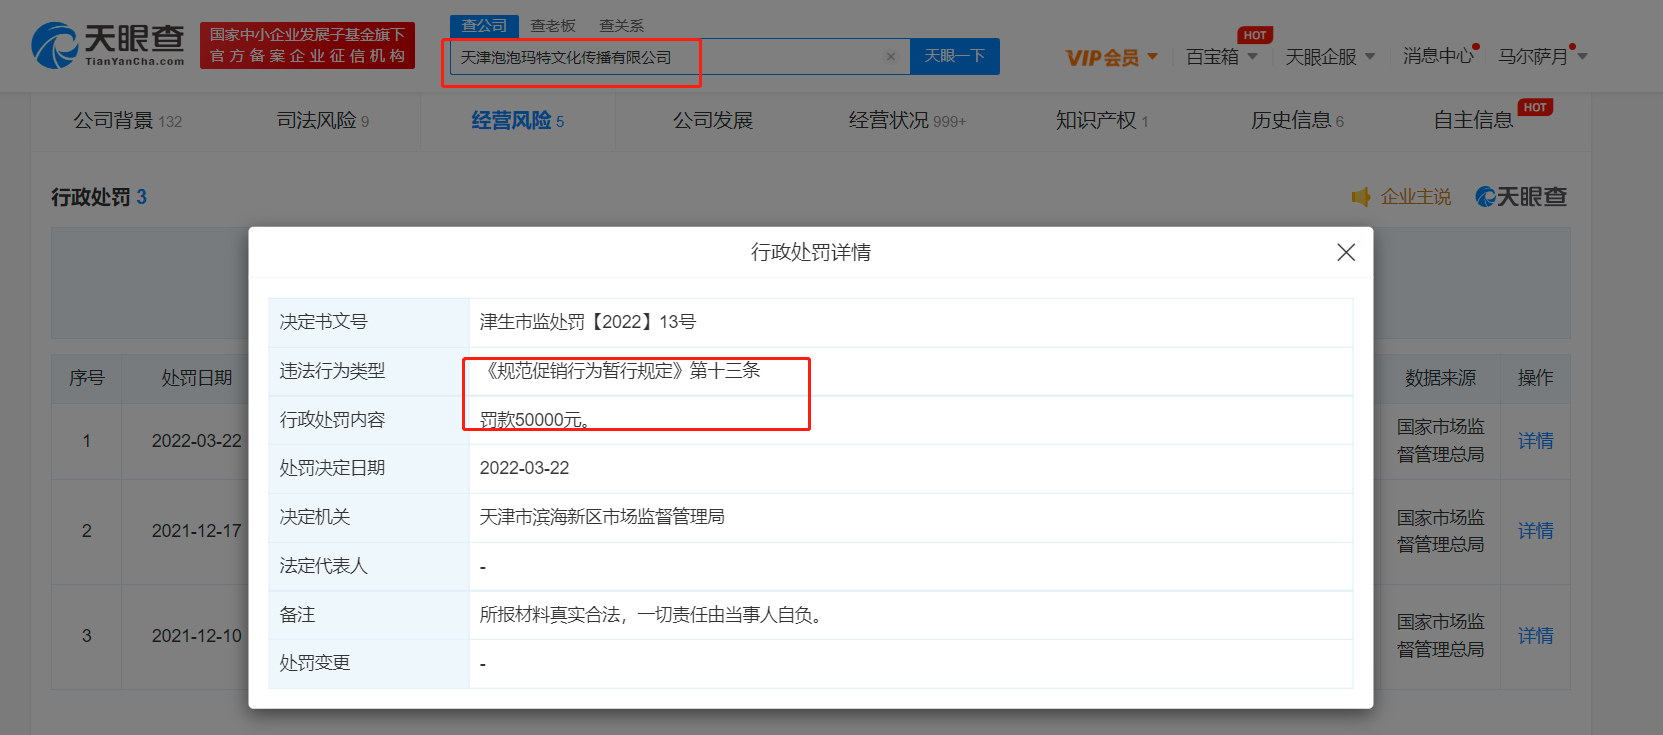Image resolution: width=1663 pixels, height=735 pixels.
Task: Clear the search box with the x icon
Action: 890,57
